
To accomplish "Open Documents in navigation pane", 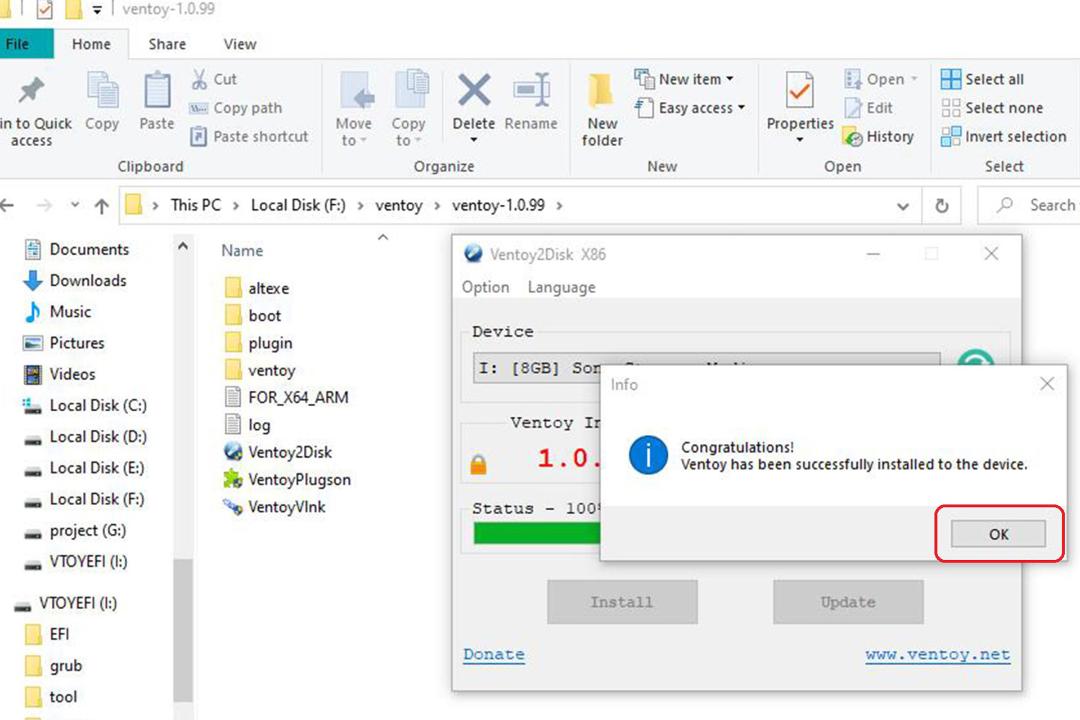I will (x=76, y=249).
